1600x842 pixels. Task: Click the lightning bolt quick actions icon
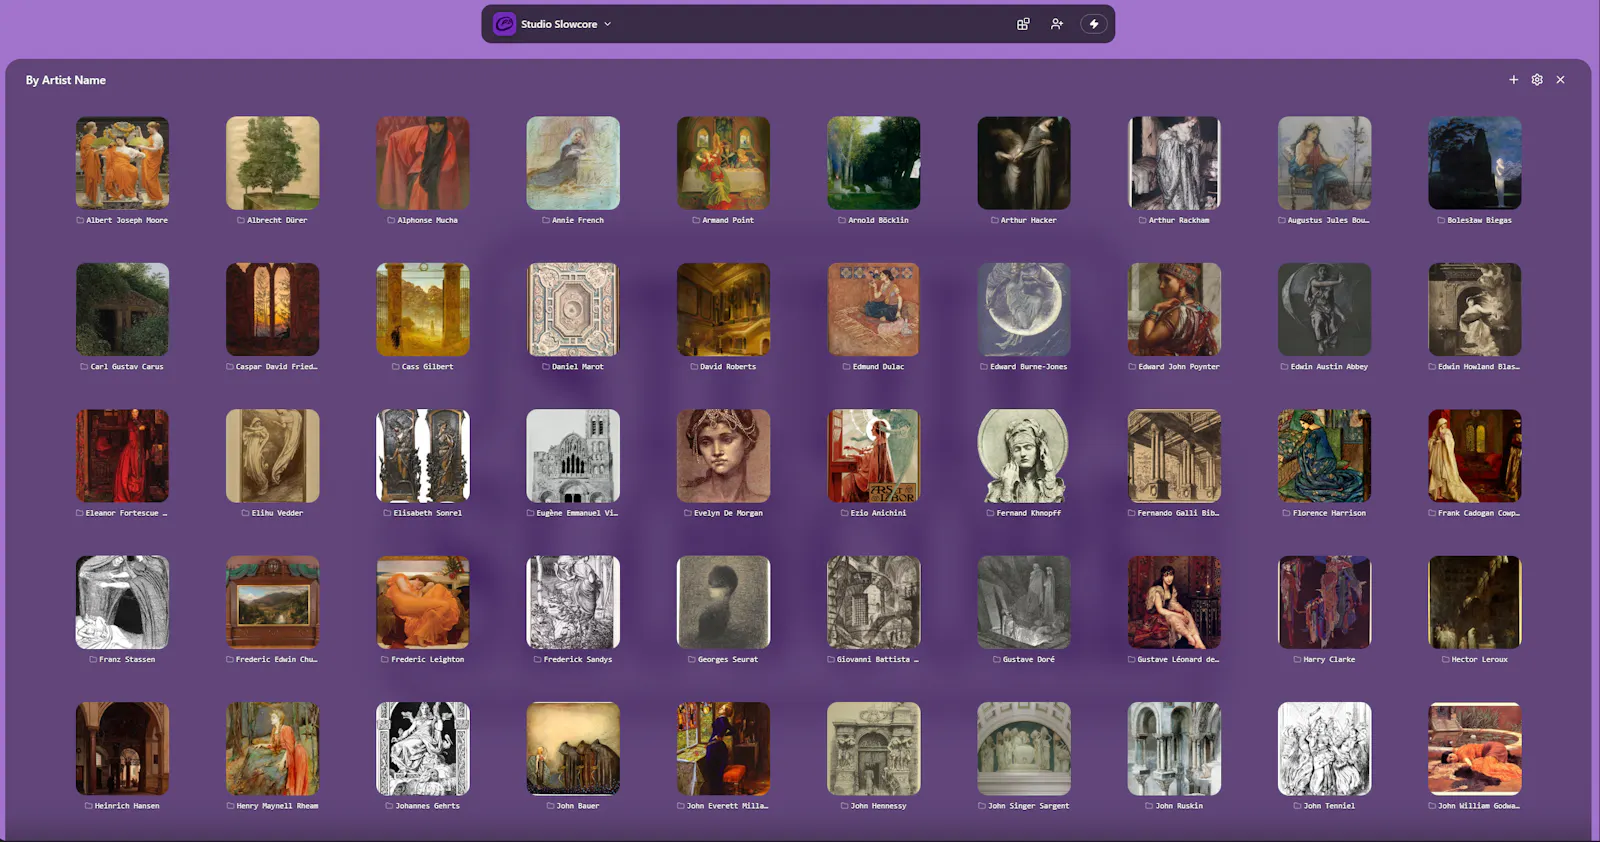[1094, 24]
